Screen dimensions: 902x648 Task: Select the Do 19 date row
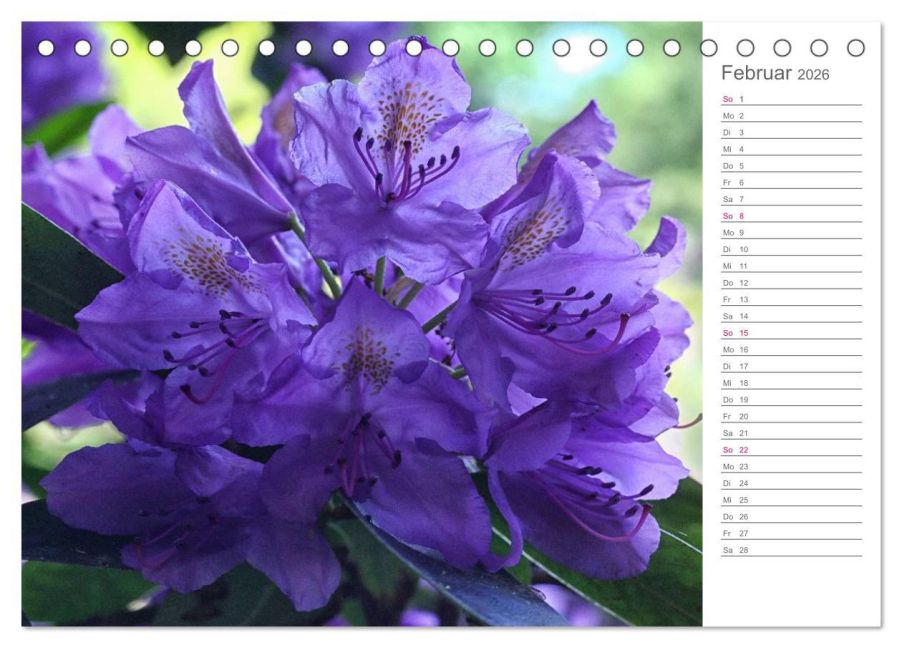coord(792,399)
